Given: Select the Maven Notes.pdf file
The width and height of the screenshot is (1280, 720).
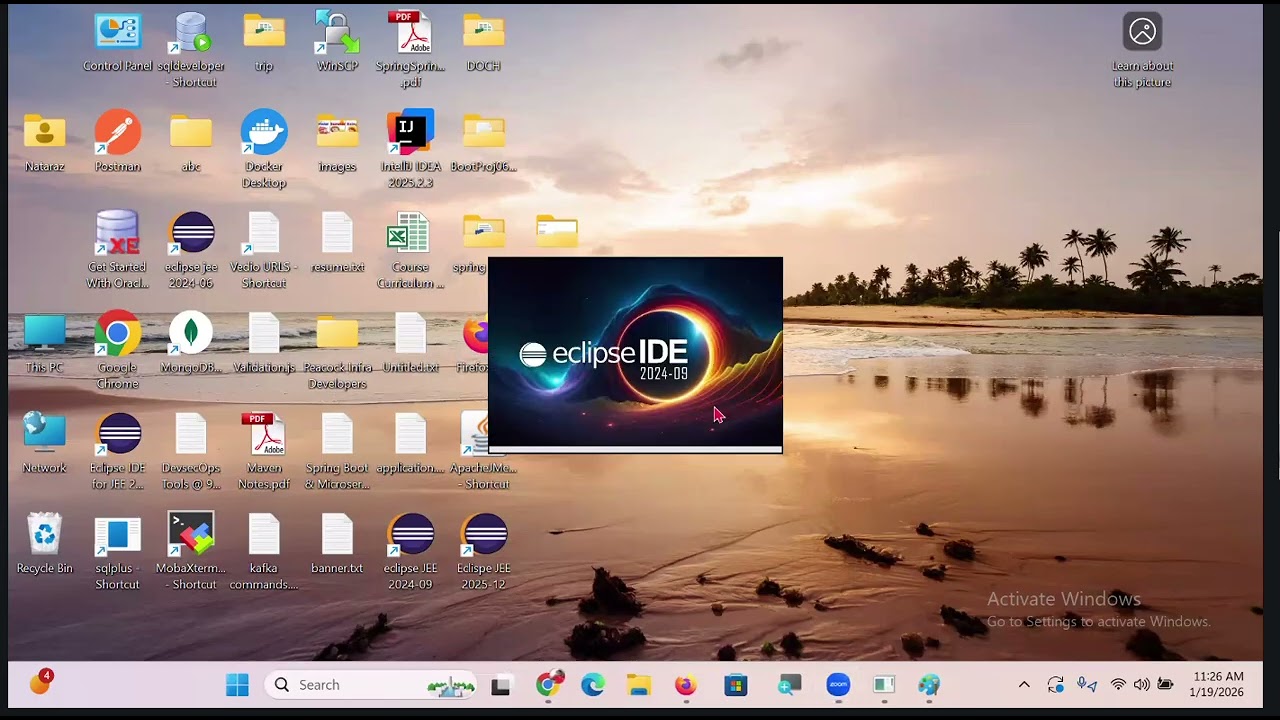Looking at the screenshot, I should [x=264, y=451].
